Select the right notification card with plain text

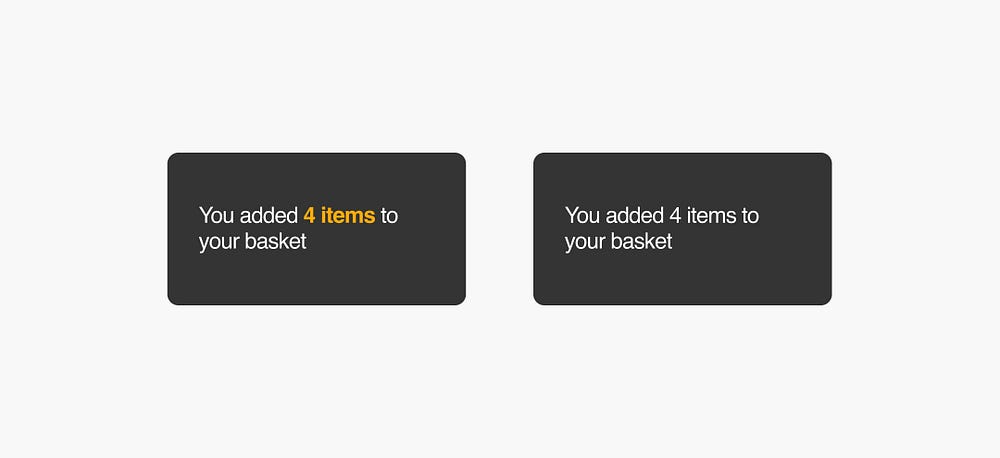point(682,229)
